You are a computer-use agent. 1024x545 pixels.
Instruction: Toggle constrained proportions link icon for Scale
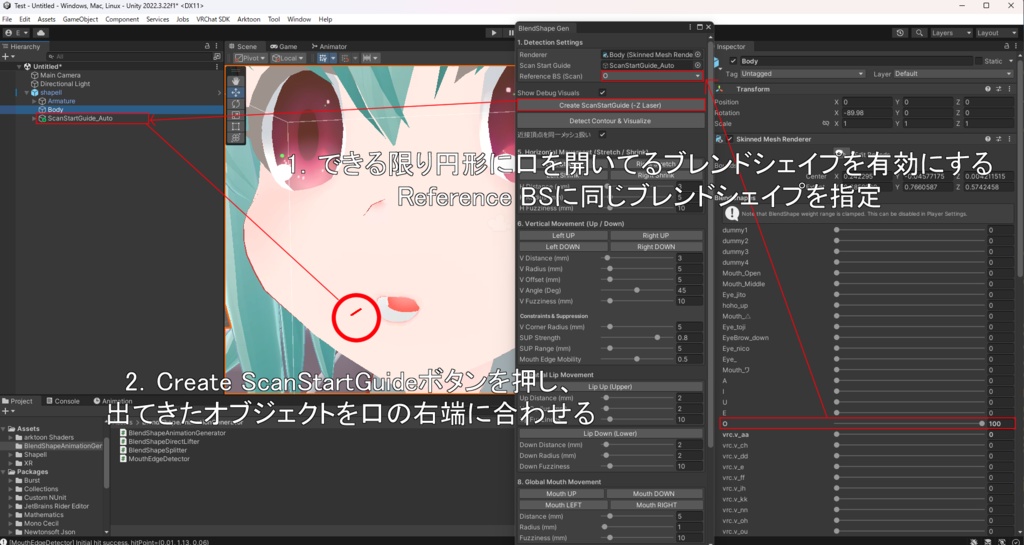click(825, 123)
